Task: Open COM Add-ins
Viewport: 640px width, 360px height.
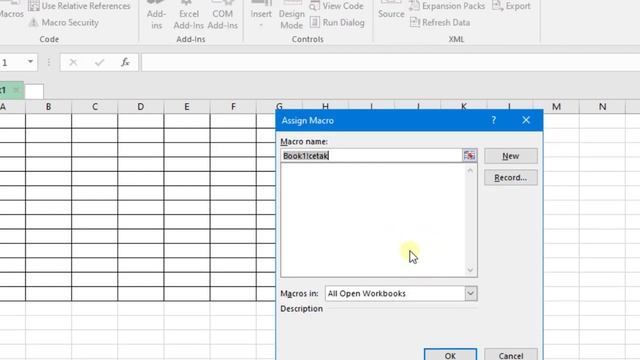Action: point(222,16)
